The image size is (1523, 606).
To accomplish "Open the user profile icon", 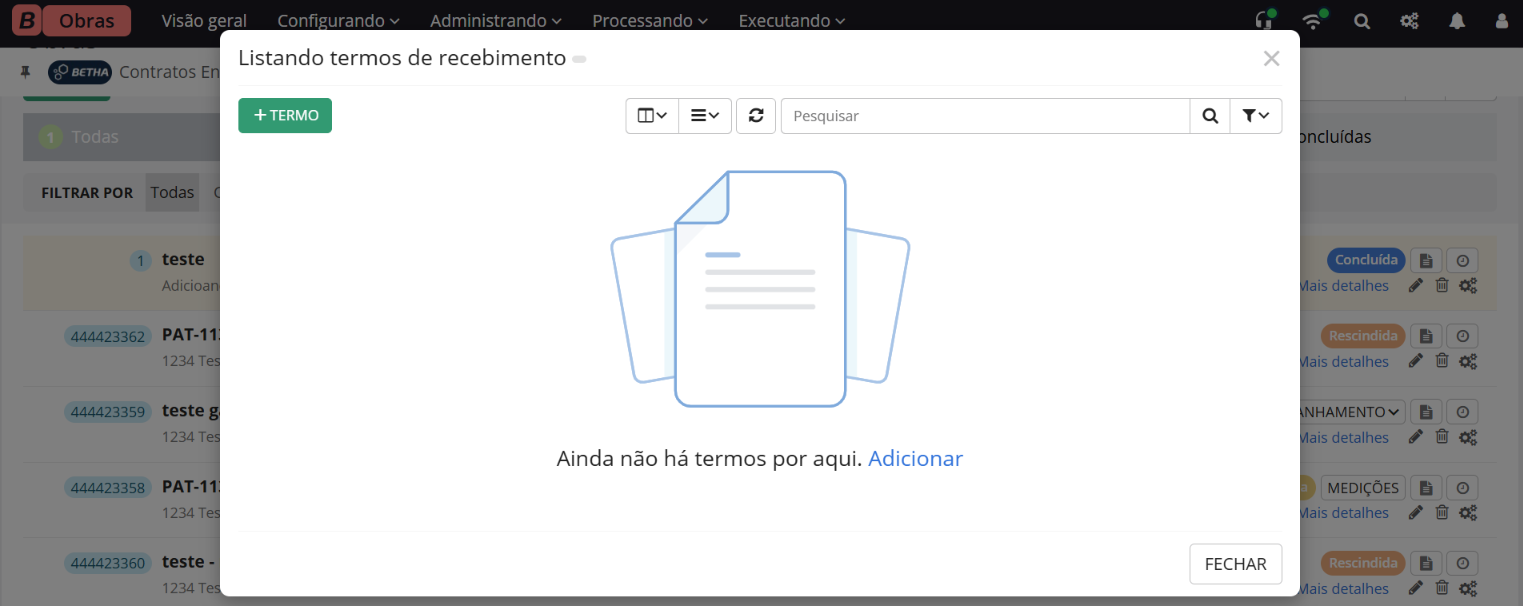I will pos(1502,20).
